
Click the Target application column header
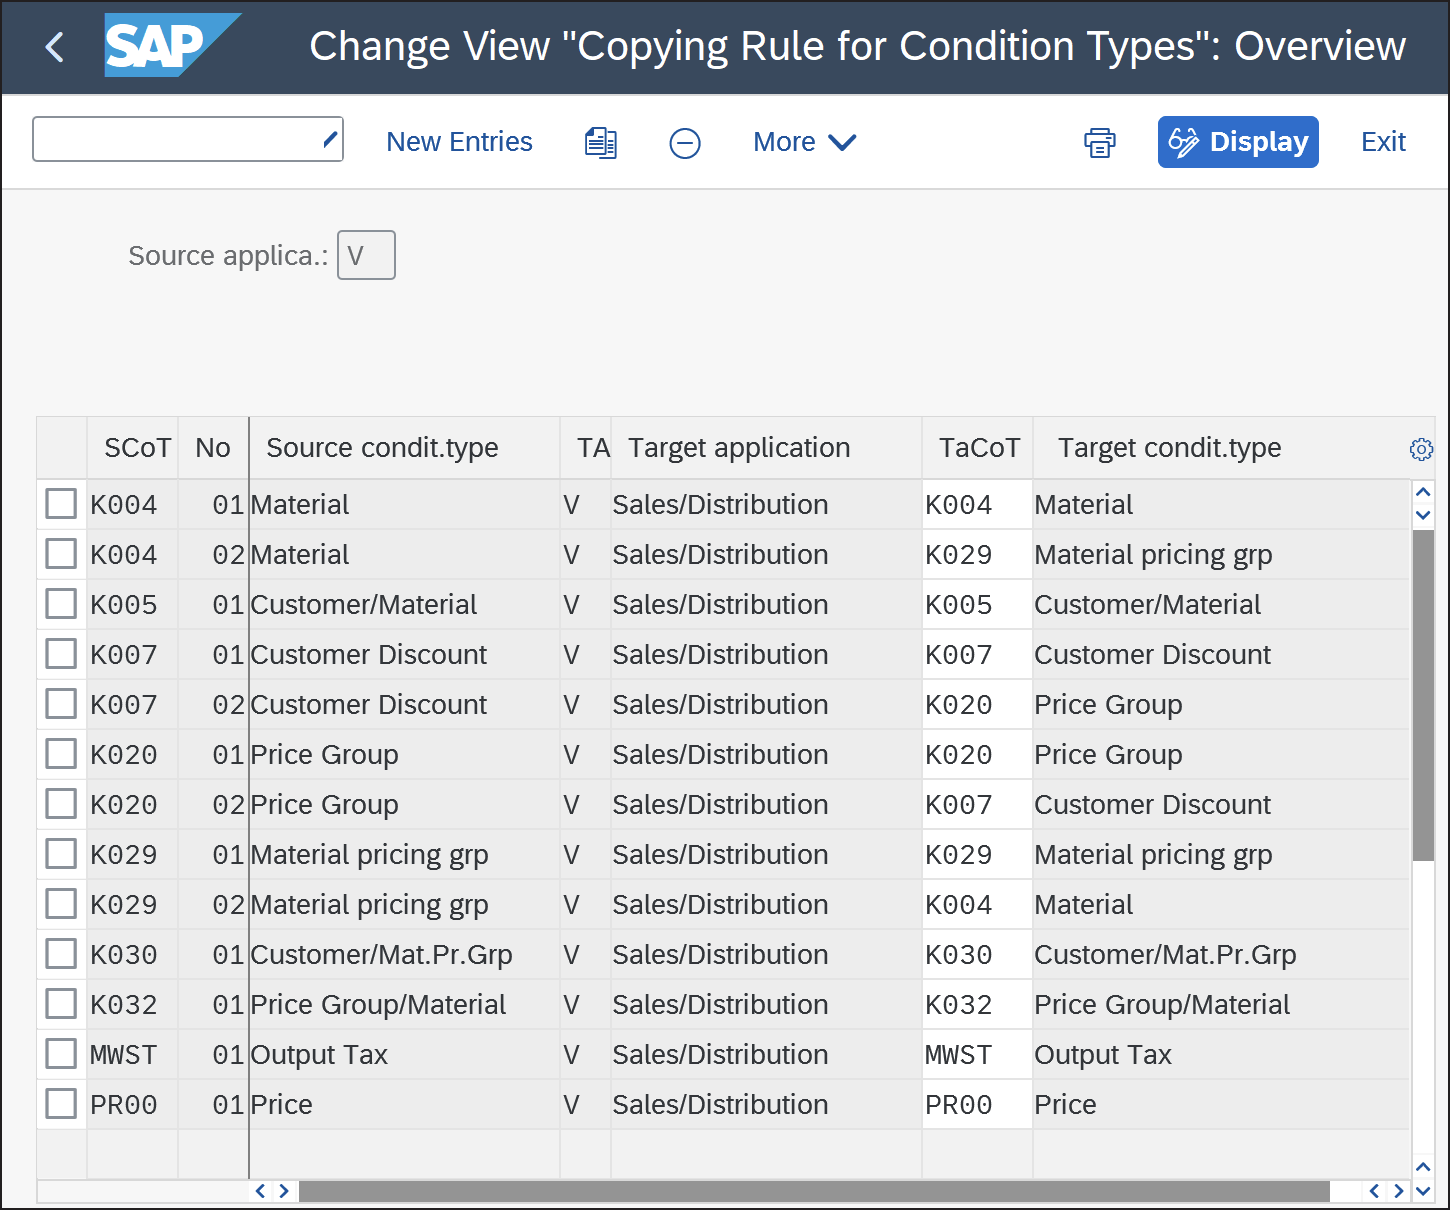pyautogui.click(x=767, y=448)
